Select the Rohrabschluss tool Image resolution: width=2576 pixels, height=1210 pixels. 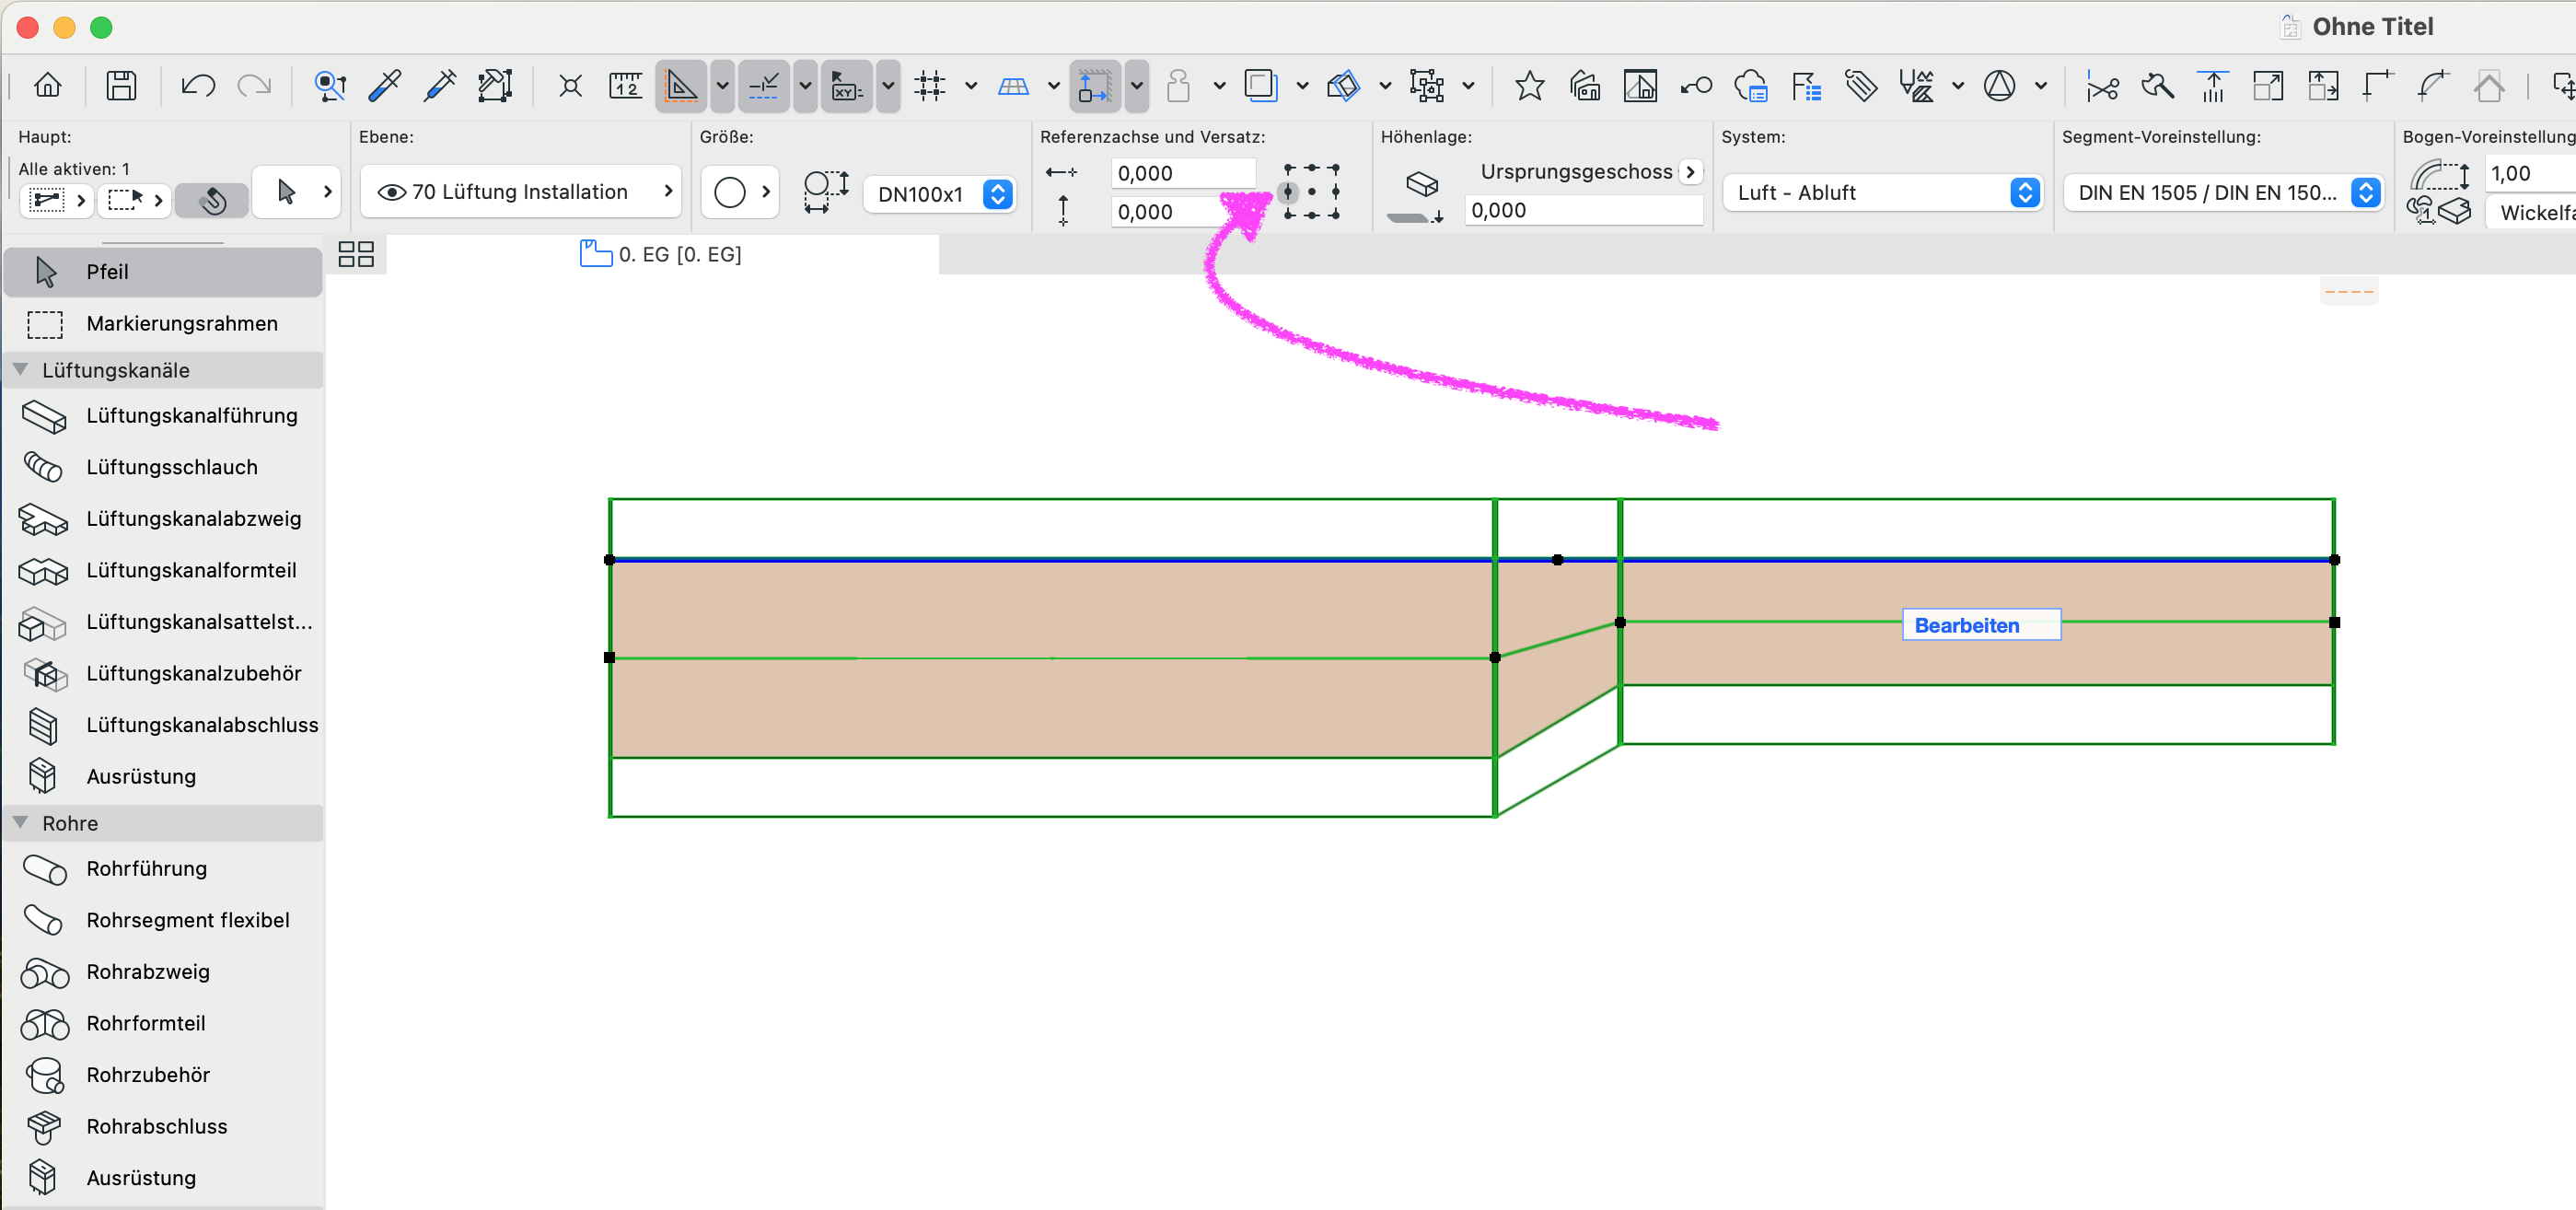[x=163, y=1127]
